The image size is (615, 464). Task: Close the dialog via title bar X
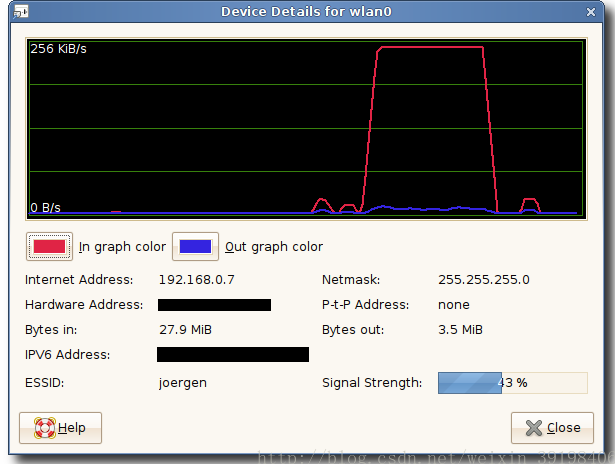pyautogui.click(x=591, y=12)
